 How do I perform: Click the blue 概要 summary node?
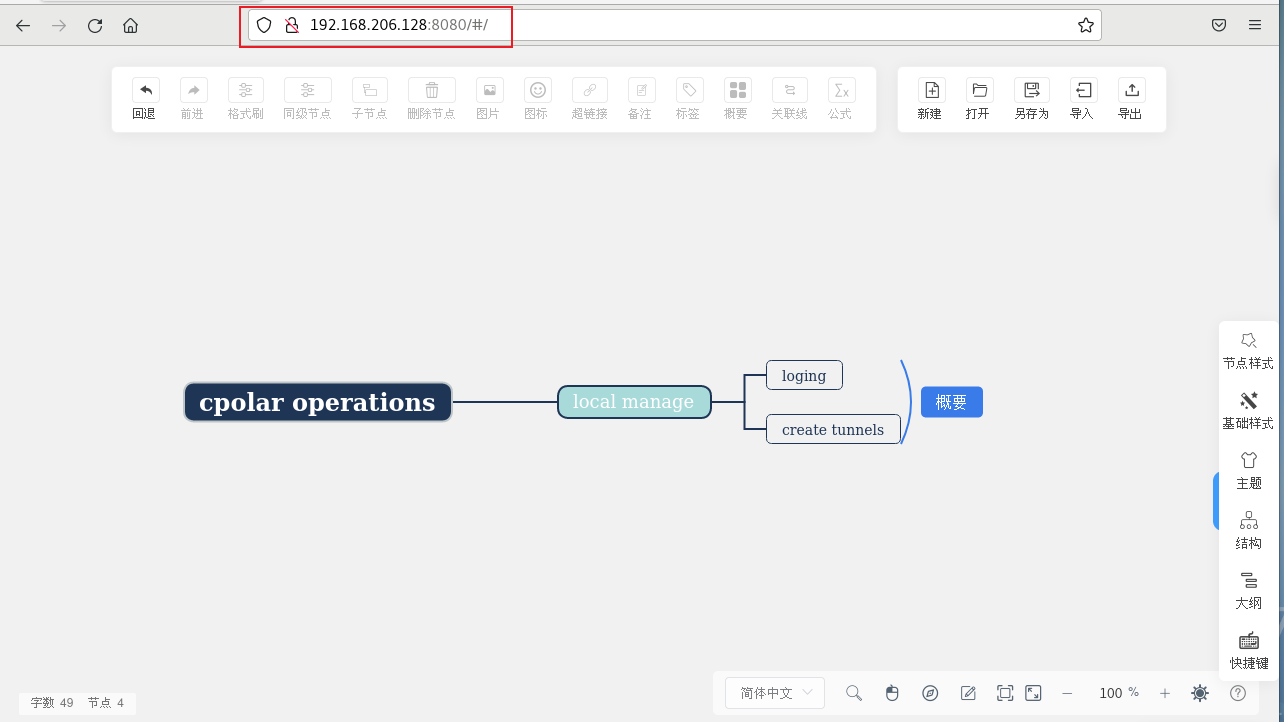point(951,401)
